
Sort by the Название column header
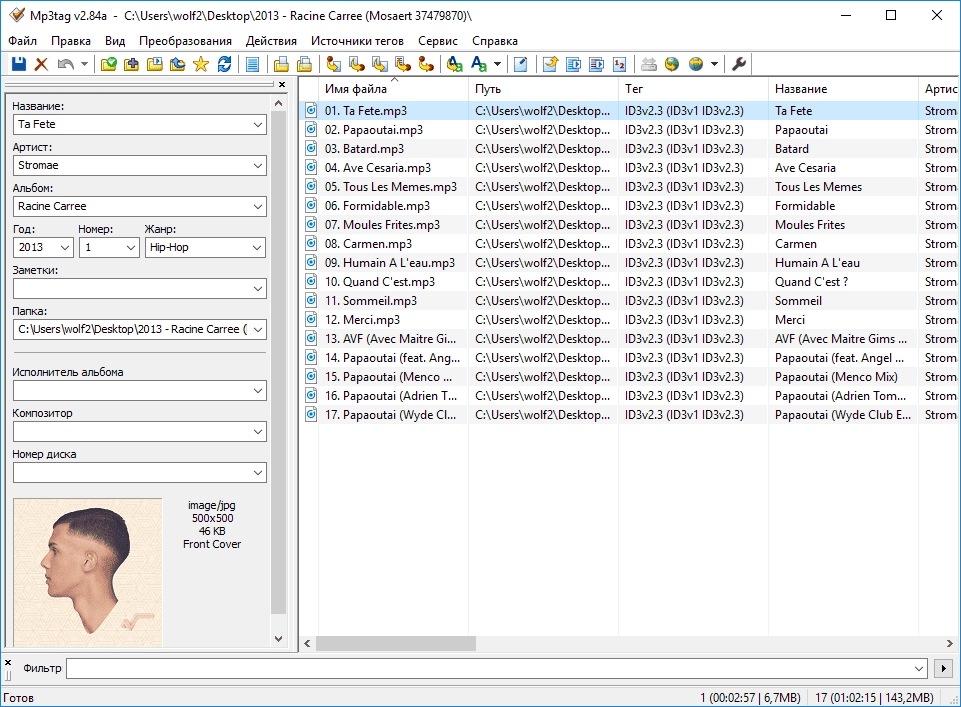pyautogui.click(x=843, y=89)
